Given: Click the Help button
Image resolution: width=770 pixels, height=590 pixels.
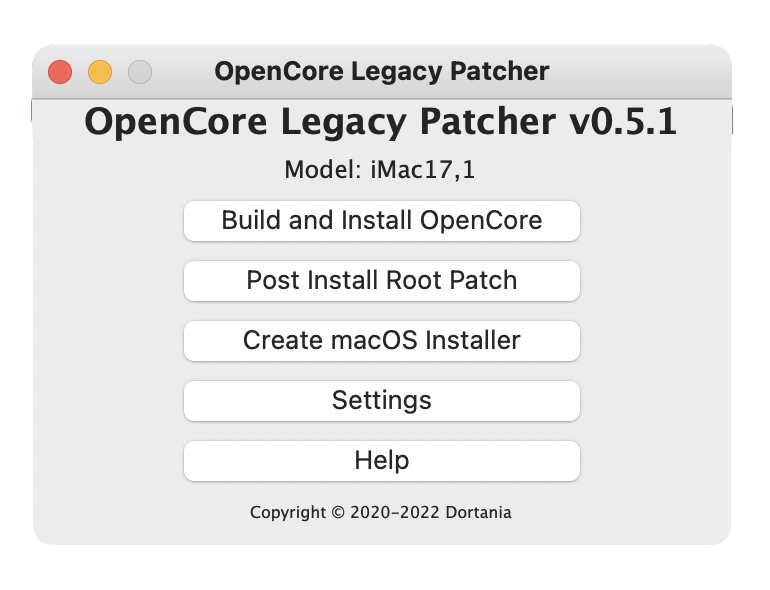Looking at the screenshot, I should [382, 460].
